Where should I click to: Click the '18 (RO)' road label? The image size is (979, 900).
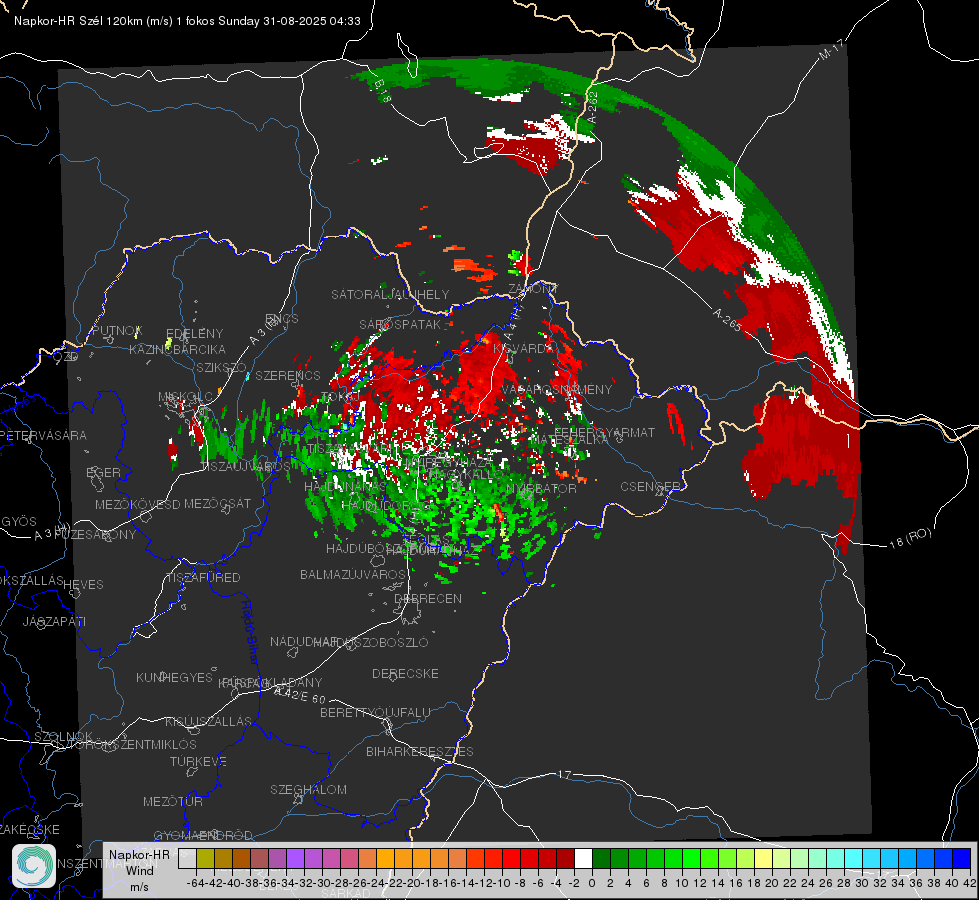pyautogui.click(x=910, y=538)
